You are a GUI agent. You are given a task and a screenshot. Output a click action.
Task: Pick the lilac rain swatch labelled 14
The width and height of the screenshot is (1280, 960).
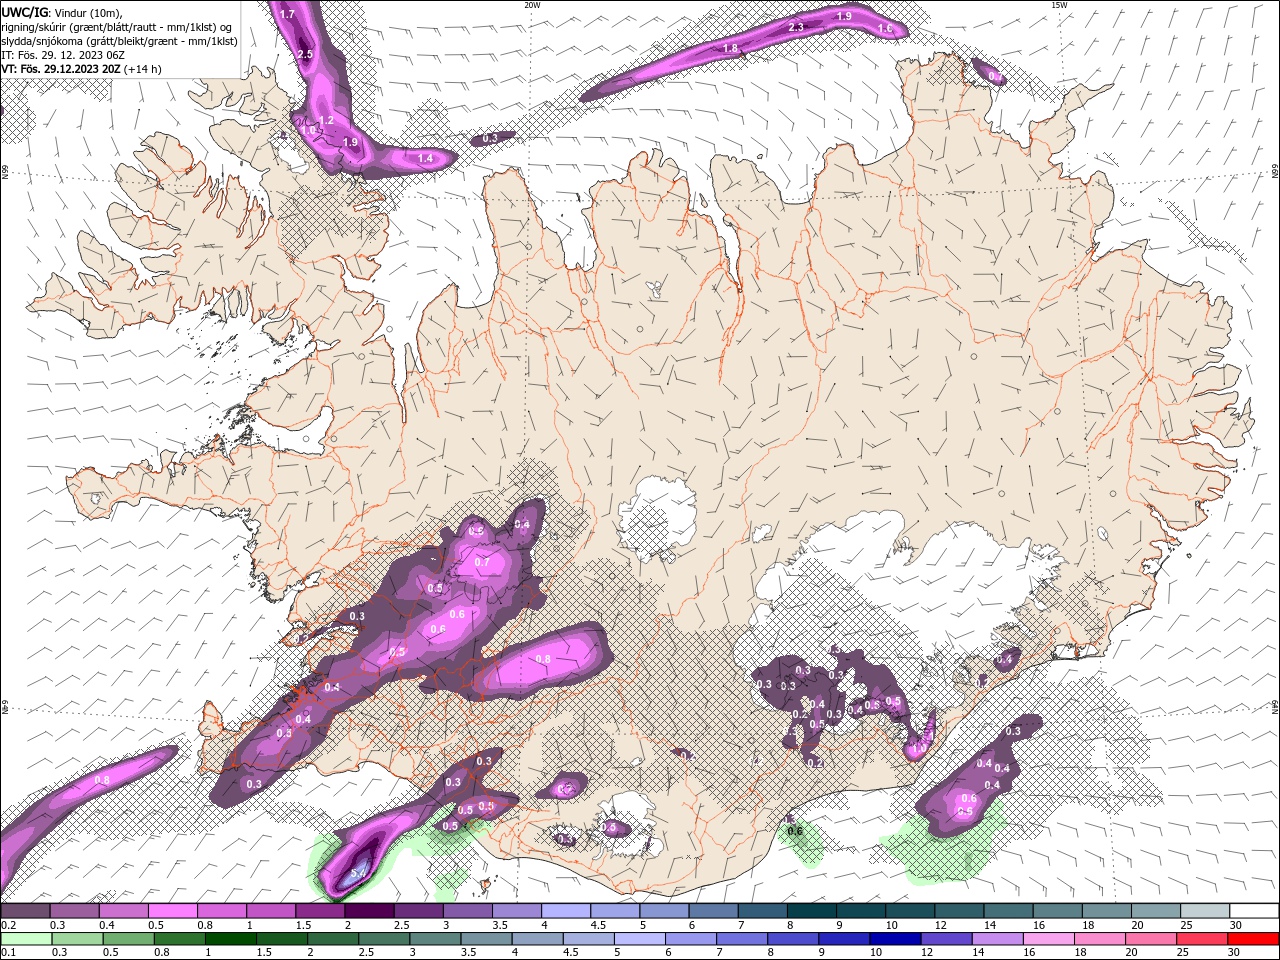(x=998, y=938)
